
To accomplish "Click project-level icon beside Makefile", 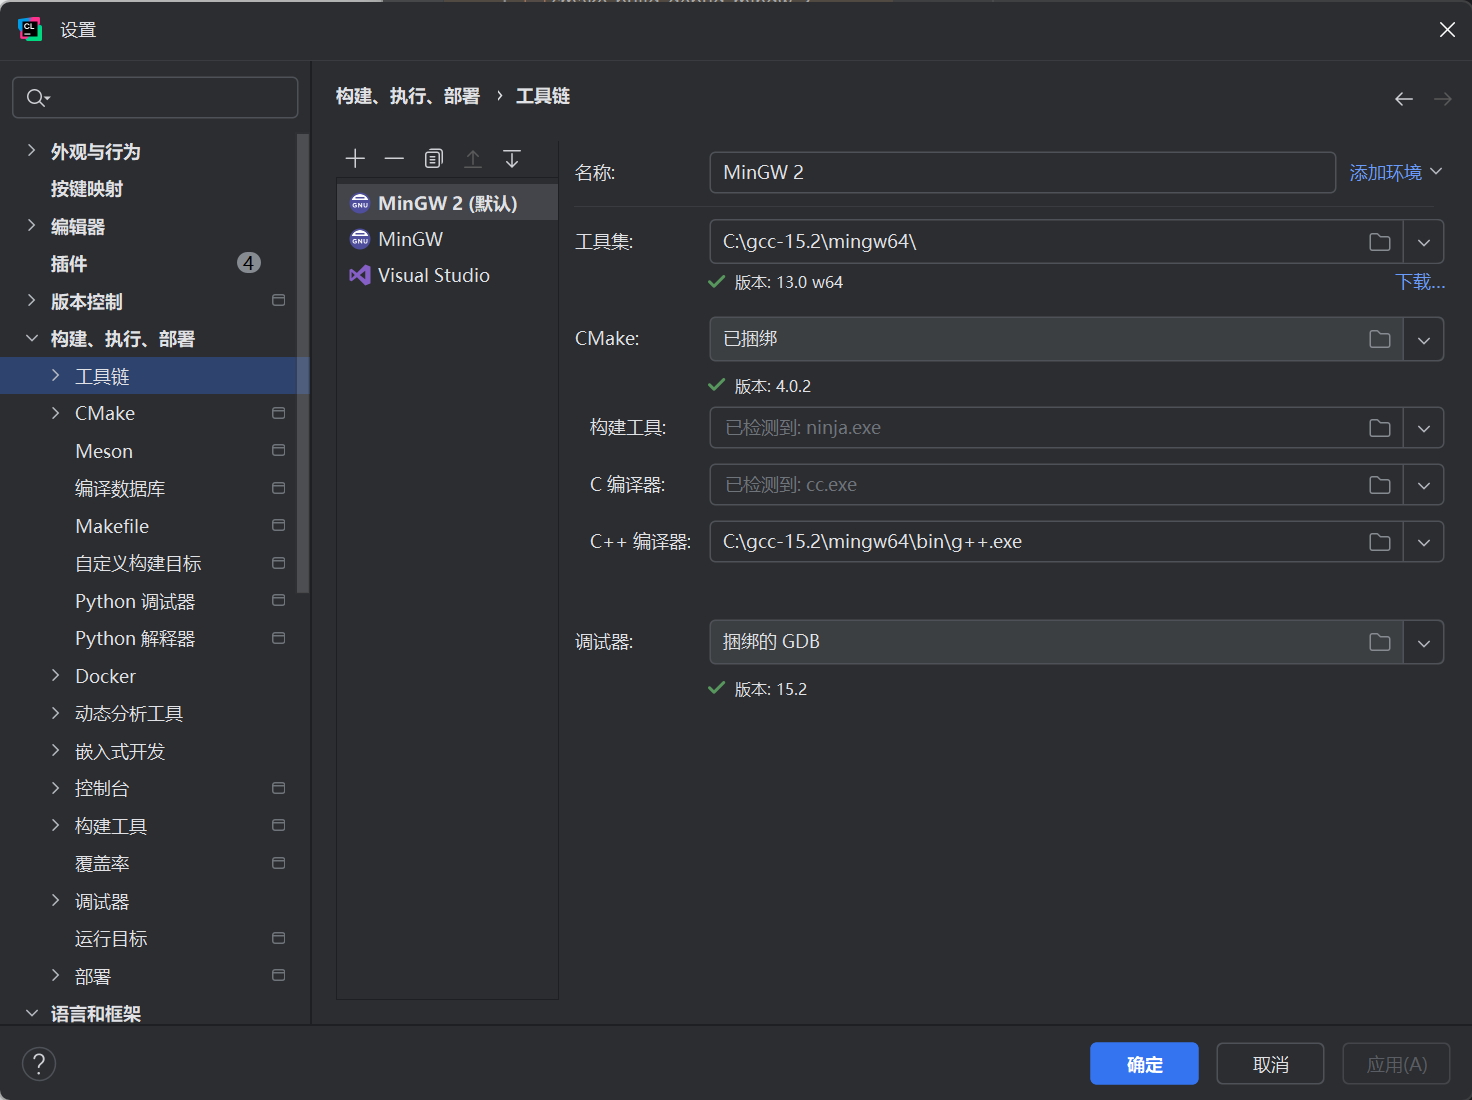I will coord(279,526).
